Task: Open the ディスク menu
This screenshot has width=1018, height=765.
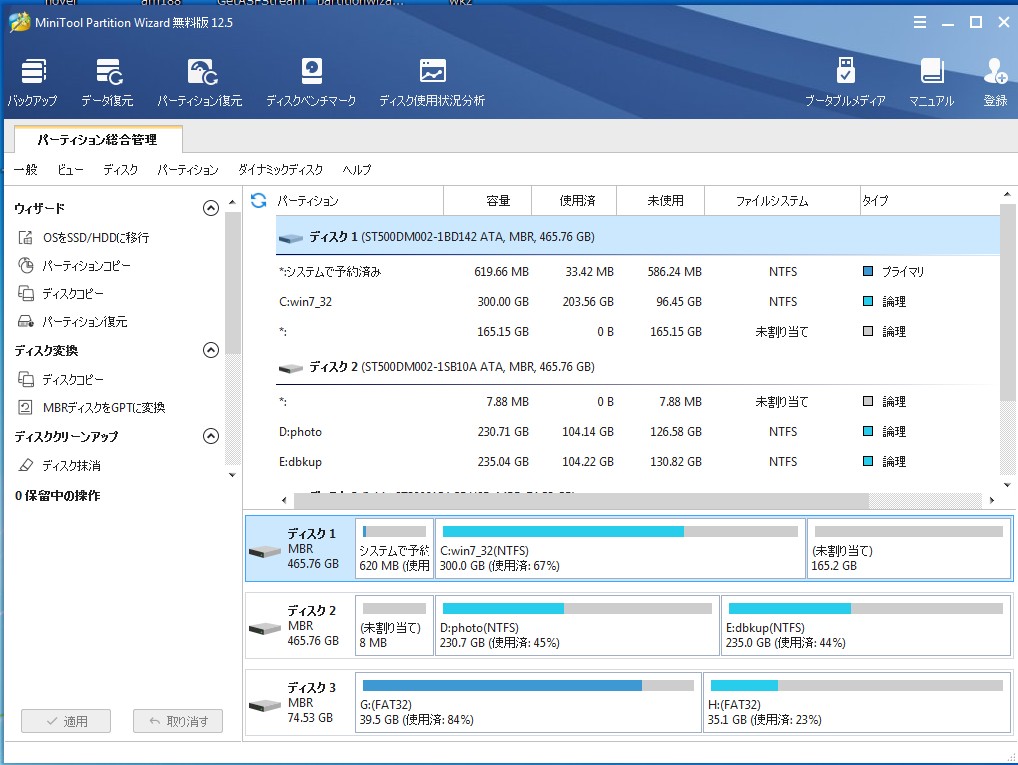Action: coord(120,169)
